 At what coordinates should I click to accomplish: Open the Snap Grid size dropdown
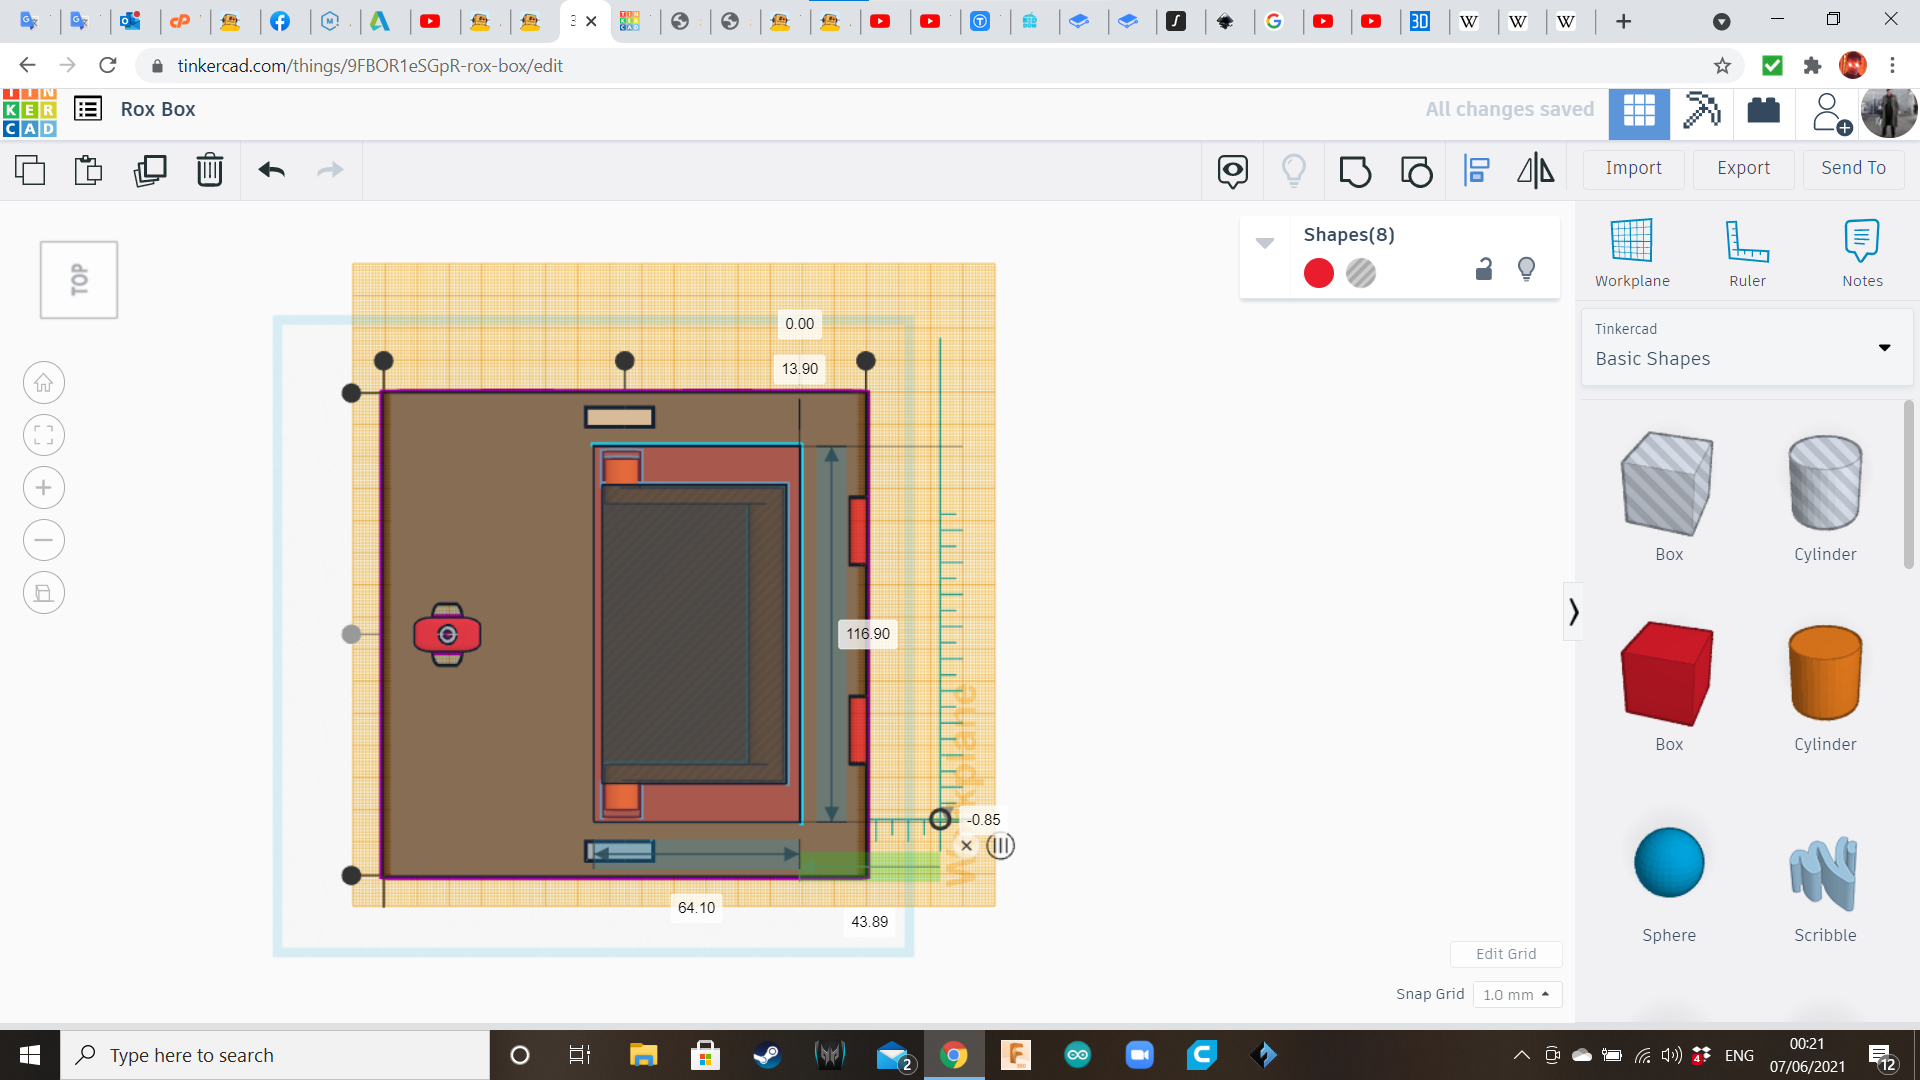tap(1516, 994)
